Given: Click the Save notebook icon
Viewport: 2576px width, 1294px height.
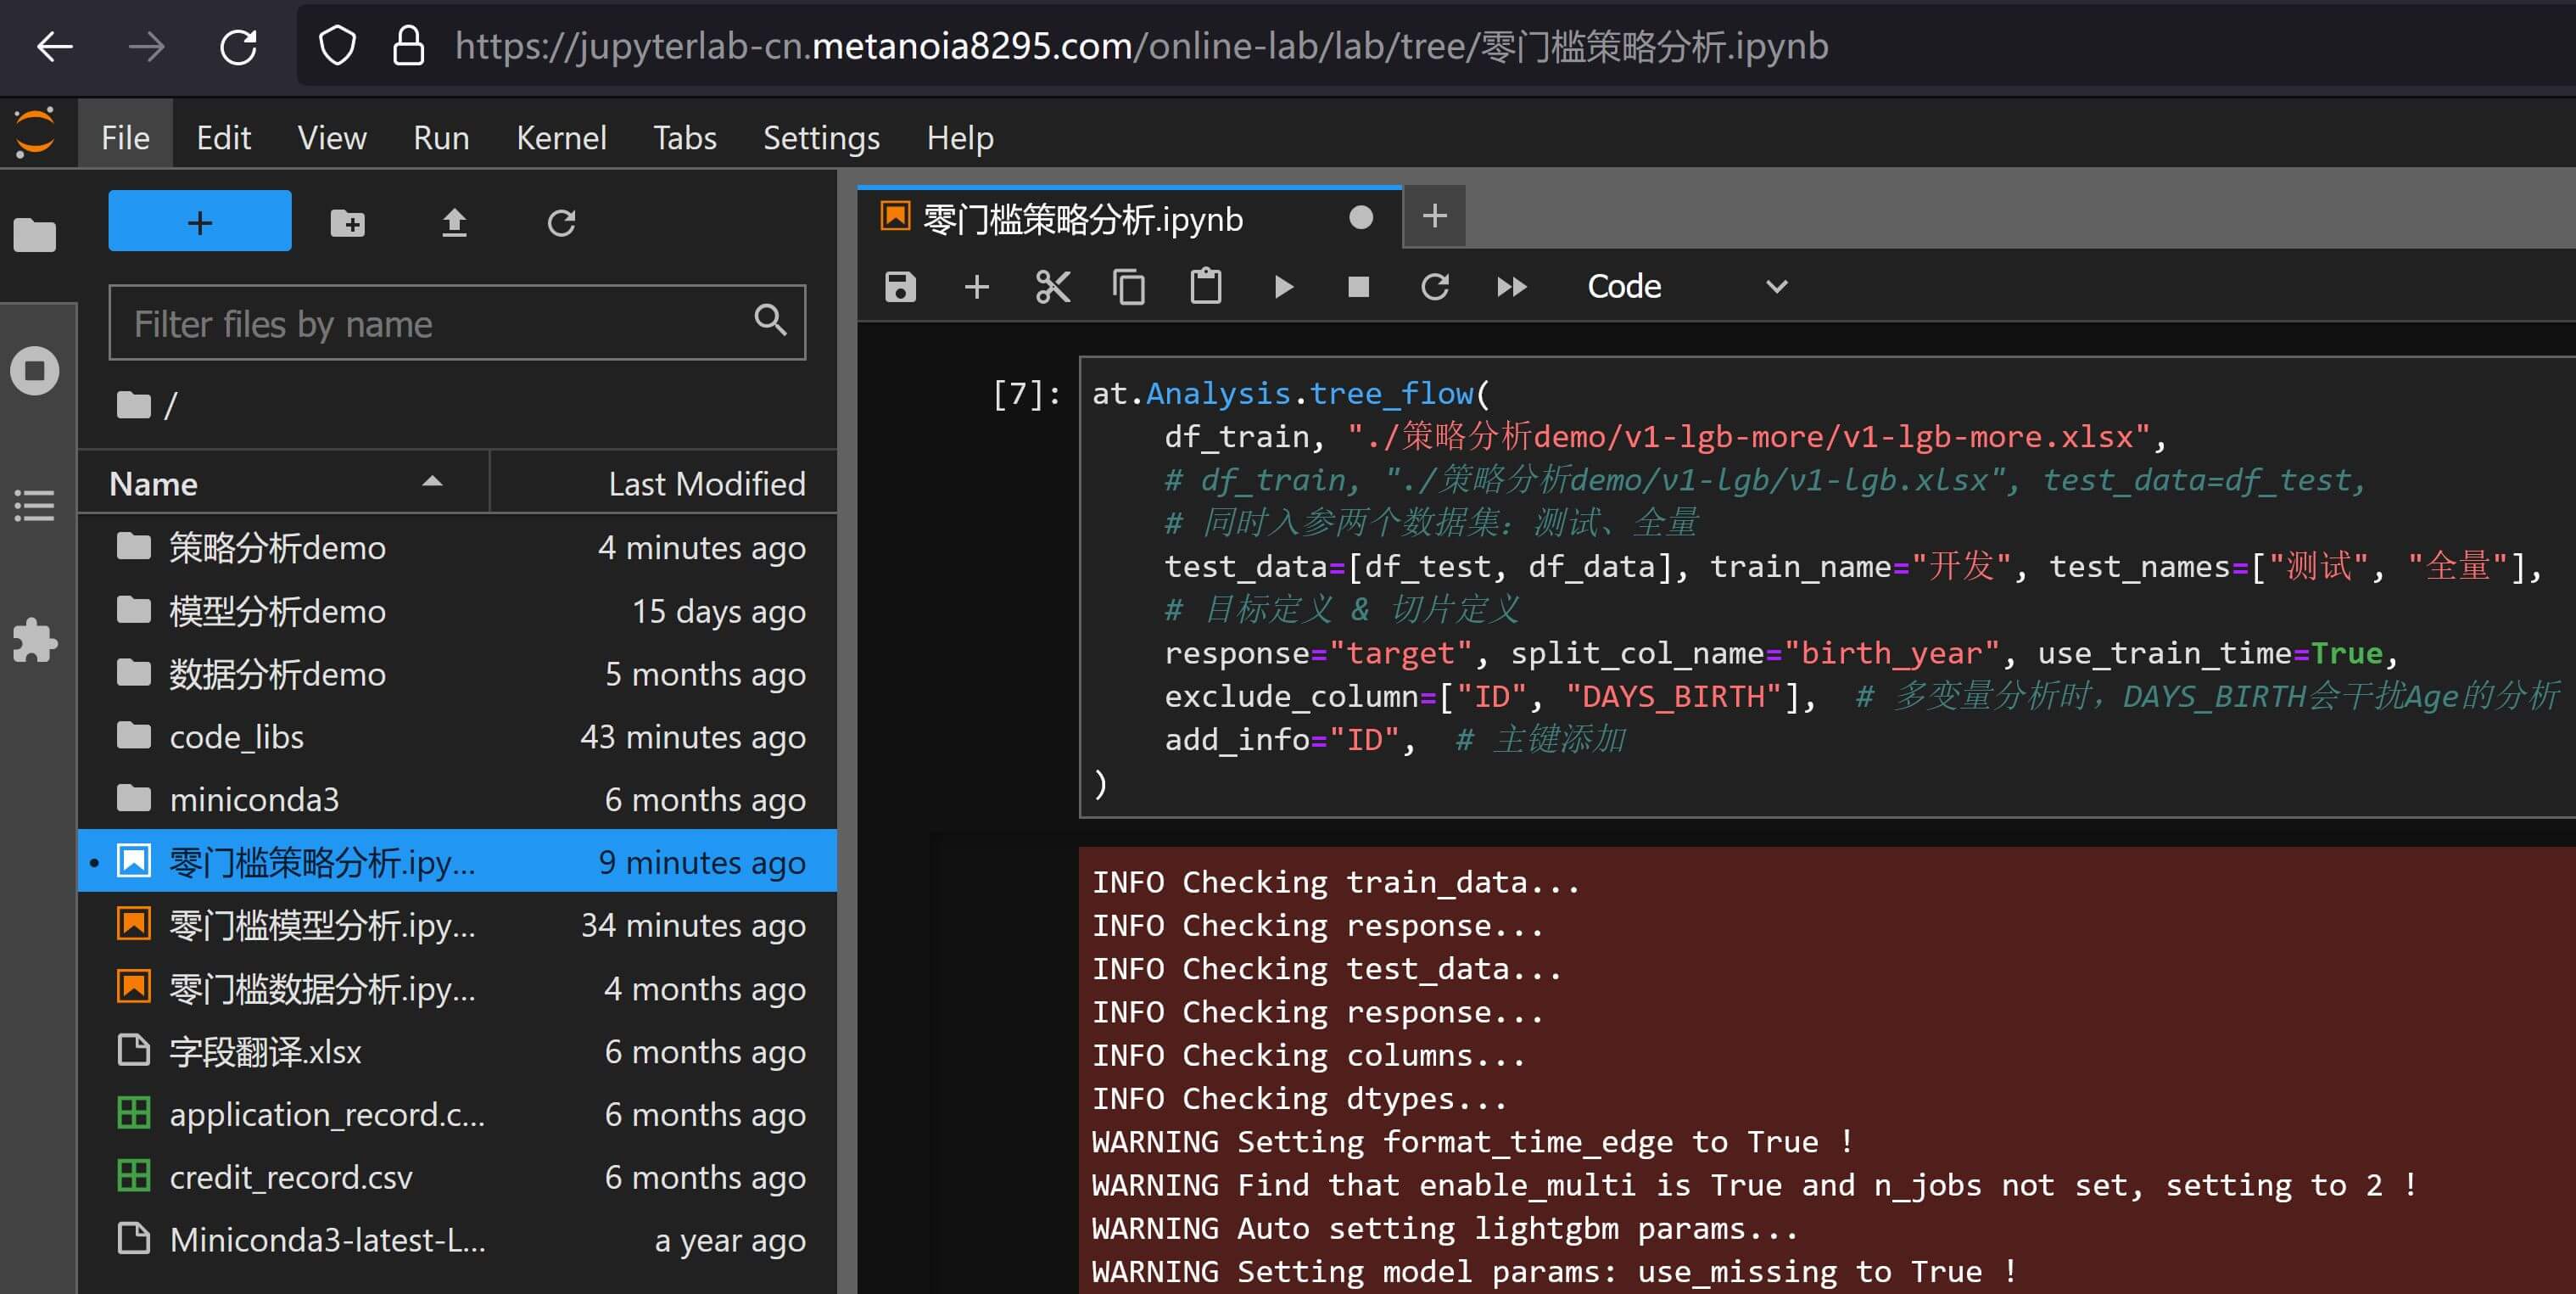Looking at the screenshot, I should (900, 287).
